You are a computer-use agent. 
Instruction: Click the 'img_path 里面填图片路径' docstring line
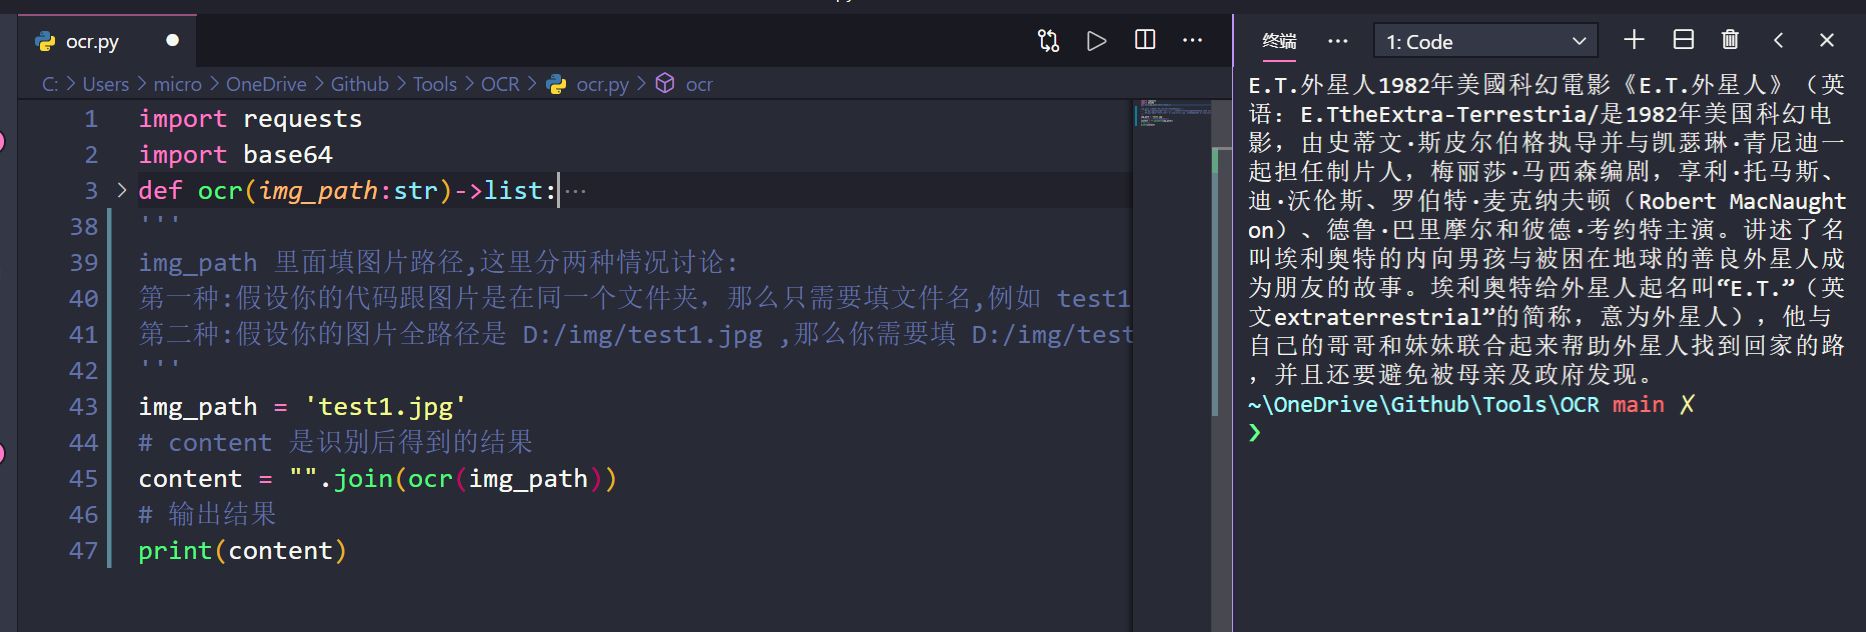click(x=438, y=263)
